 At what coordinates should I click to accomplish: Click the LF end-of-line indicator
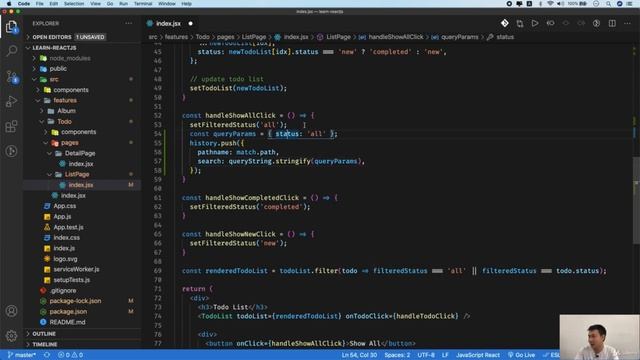(445, 355)
